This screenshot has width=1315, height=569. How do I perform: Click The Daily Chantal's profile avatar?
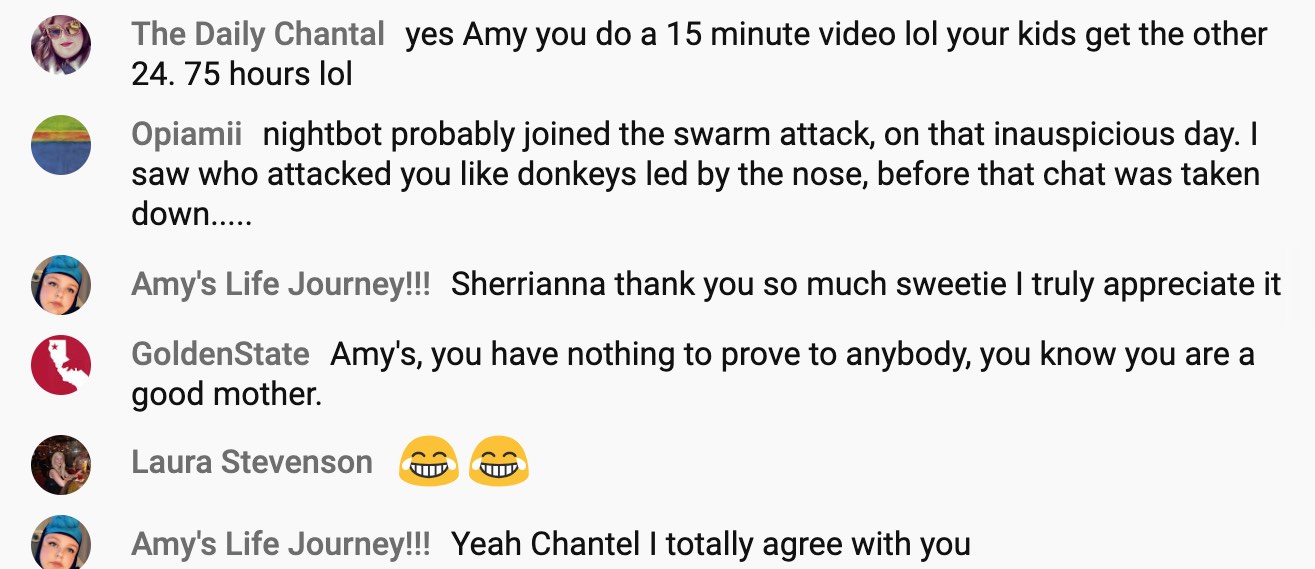(61, 44)
